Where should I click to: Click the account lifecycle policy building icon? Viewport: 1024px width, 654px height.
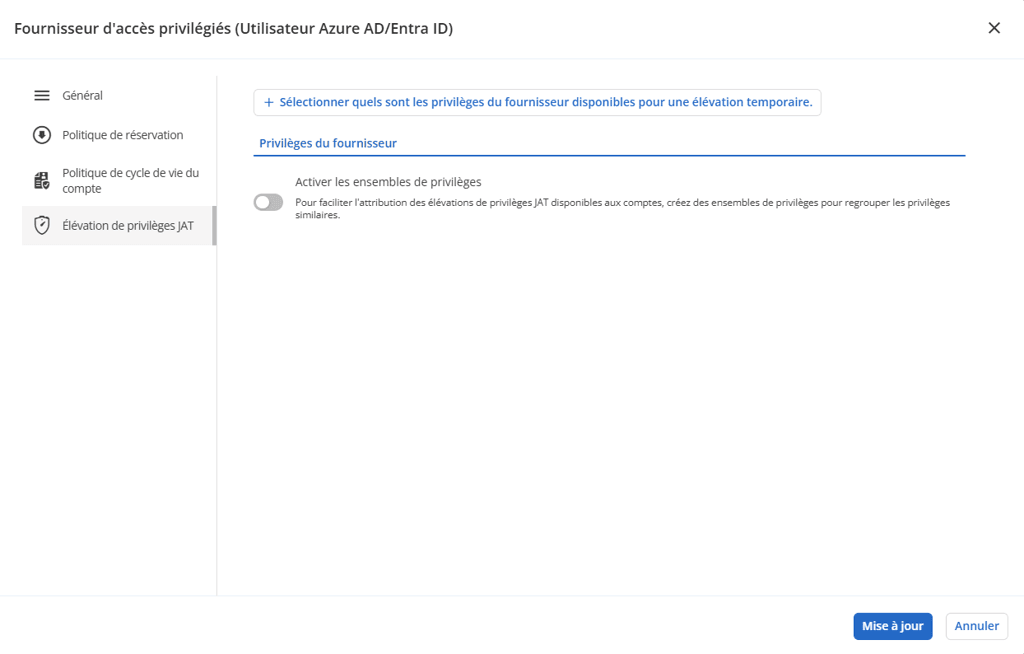pyautogui.click(x=42, y=181)
